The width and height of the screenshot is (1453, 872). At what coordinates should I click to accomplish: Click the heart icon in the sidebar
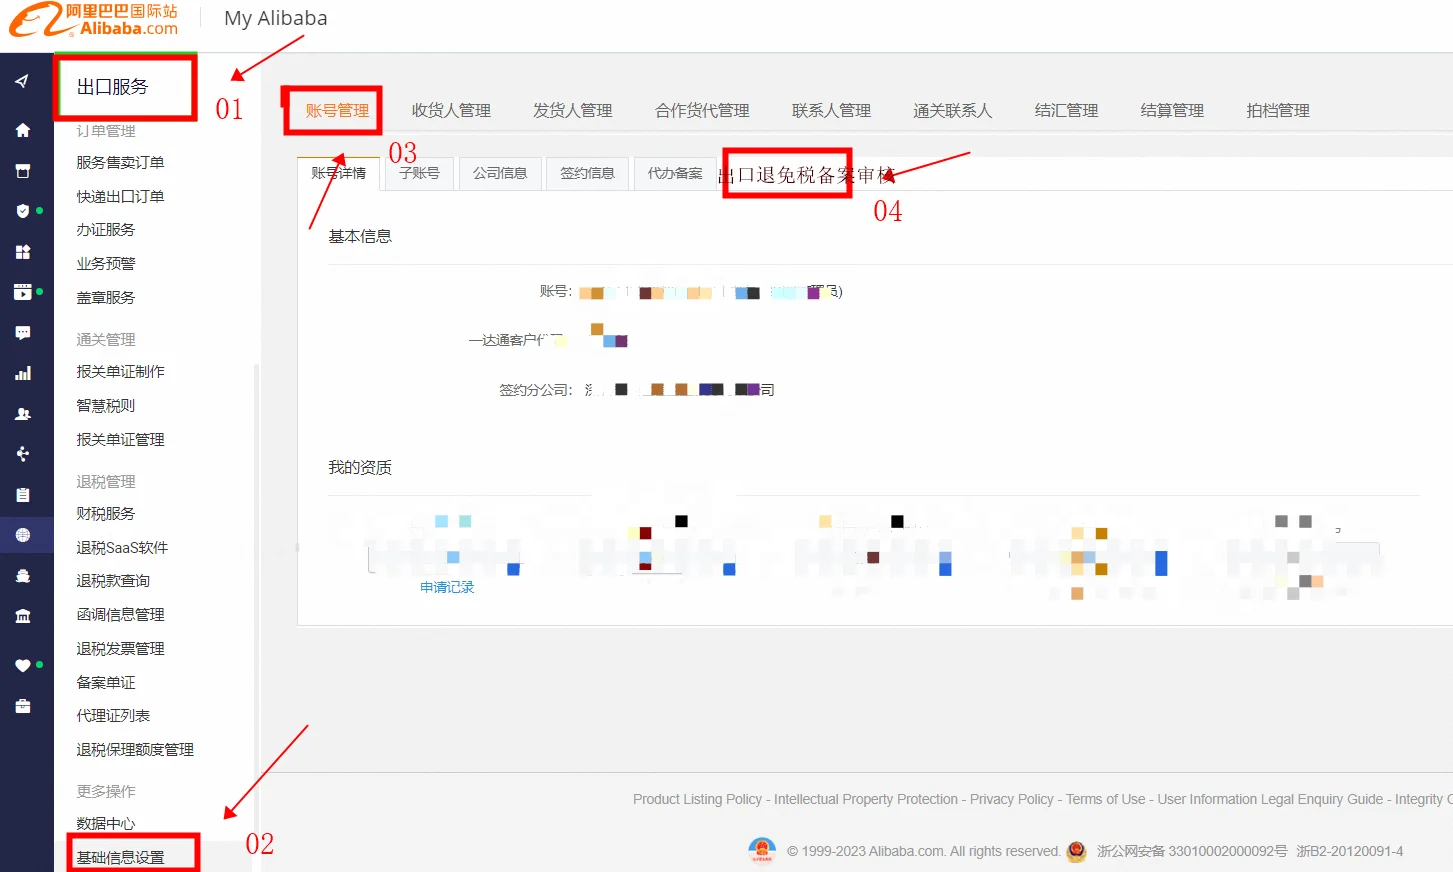[23, 665]
